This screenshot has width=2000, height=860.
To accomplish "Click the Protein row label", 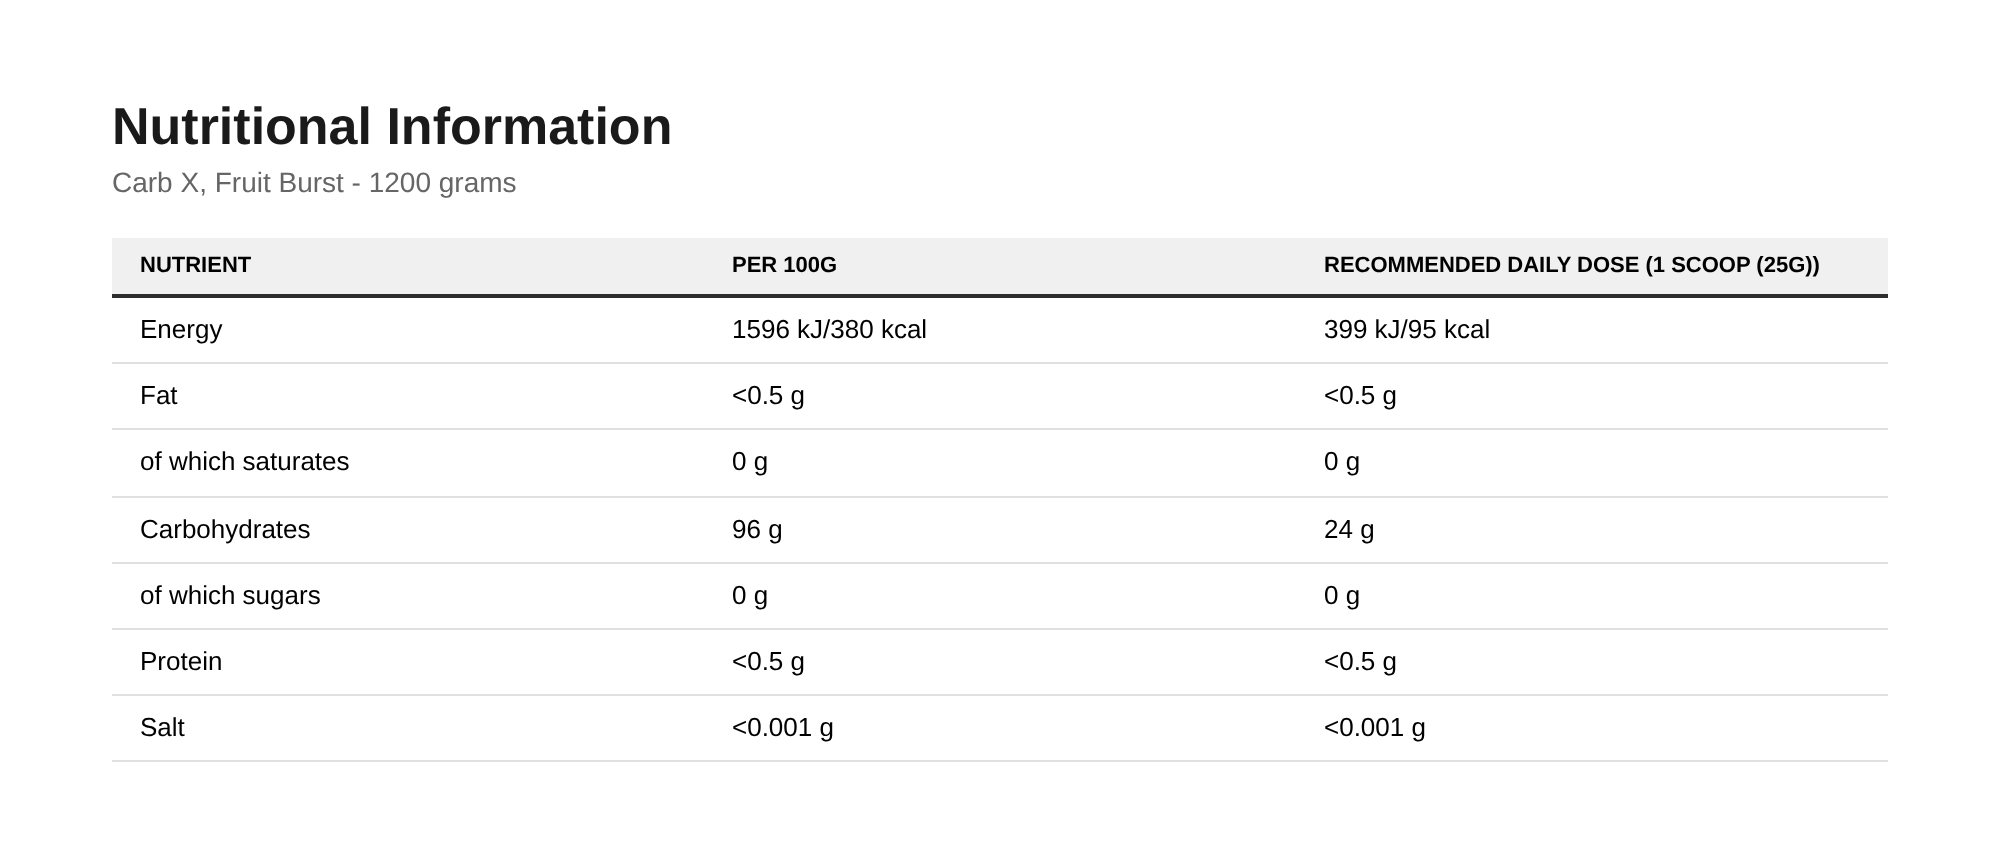I will click(181, 662).
